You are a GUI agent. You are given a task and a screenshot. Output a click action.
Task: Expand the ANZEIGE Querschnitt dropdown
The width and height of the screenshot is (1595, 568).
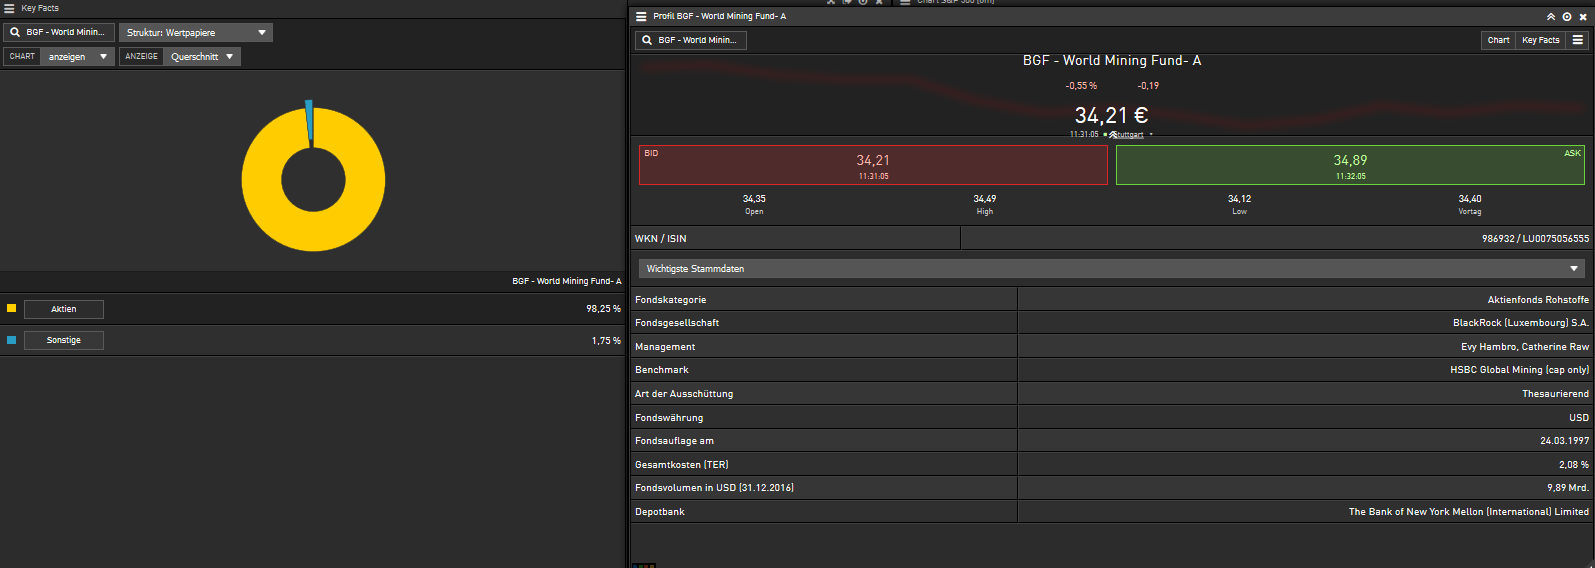[x=201, y=57]
